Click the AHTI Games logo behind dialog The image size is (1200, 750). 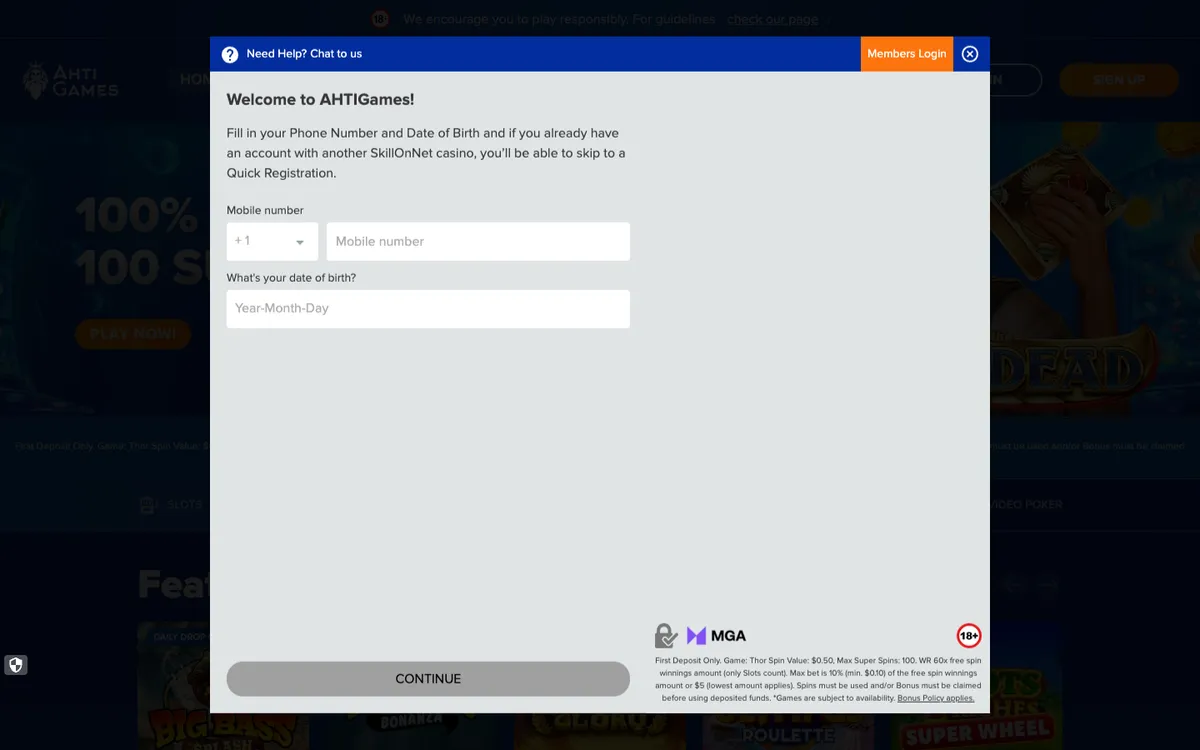[70, 80]
